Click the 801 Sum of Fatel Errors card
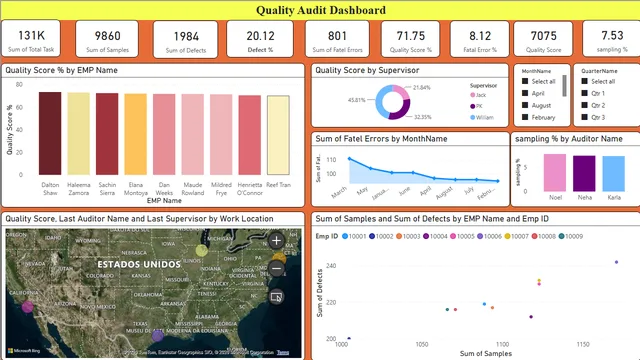Screen dimensions: 640x360 [337, 40]
